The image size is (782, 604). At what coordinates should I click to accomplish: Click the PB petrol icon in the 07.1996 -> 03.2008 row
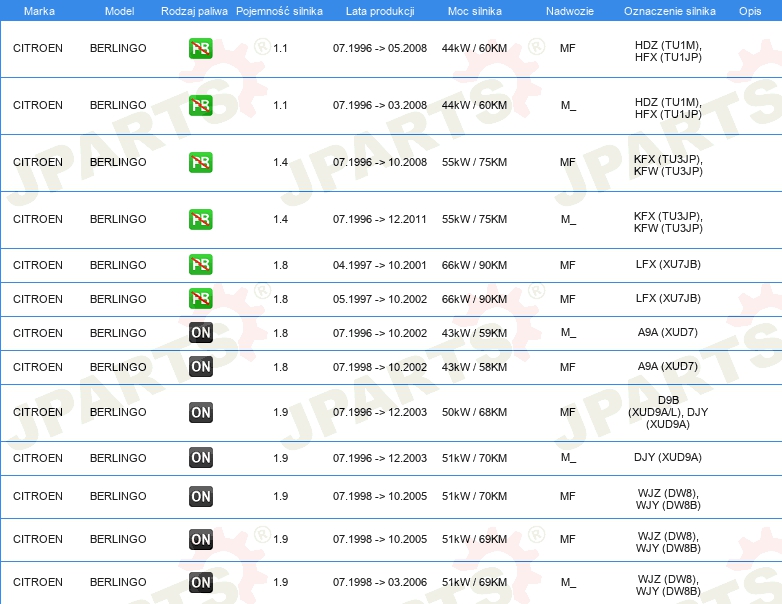click(200, 105)
